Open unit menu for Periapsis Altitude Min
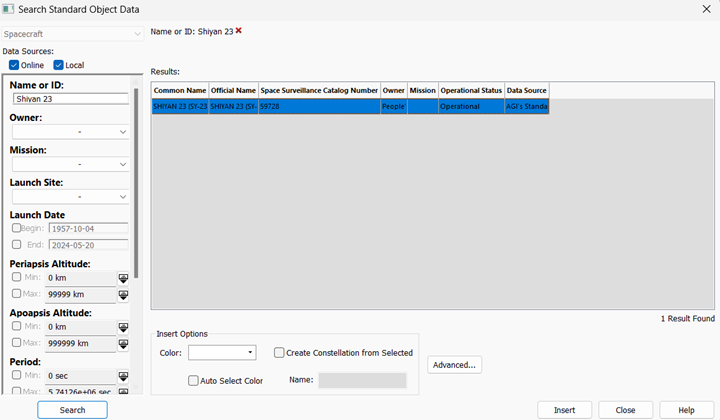 coord(123,278)
